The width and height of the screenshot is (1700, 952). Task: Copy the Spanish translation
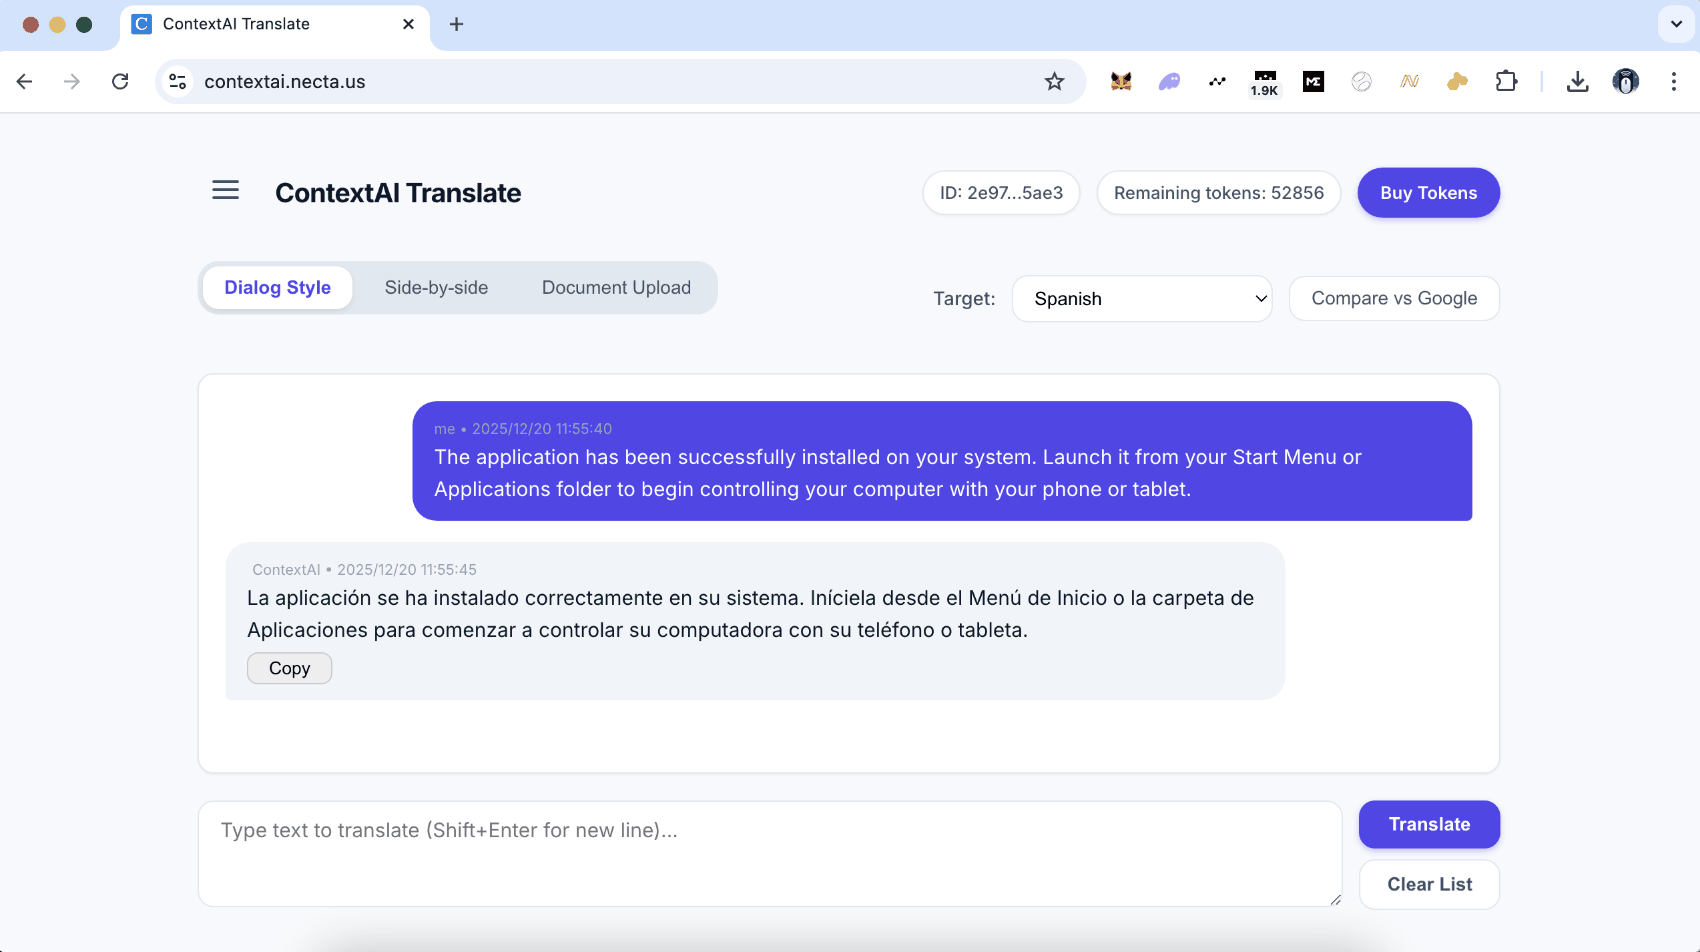point(289,668)
